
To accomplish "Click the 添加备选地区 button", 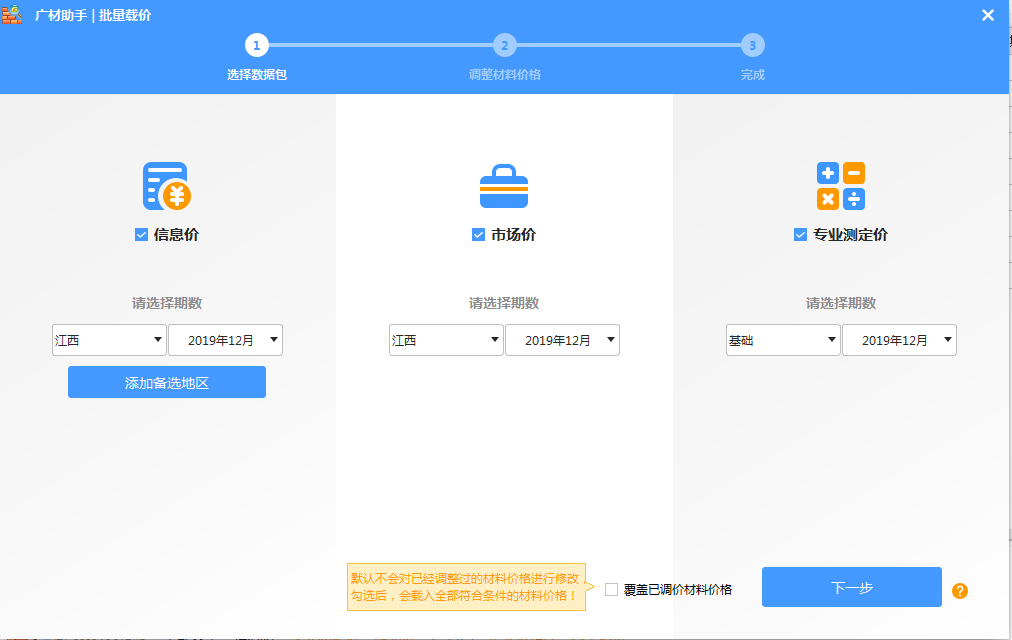I will 167,382.
